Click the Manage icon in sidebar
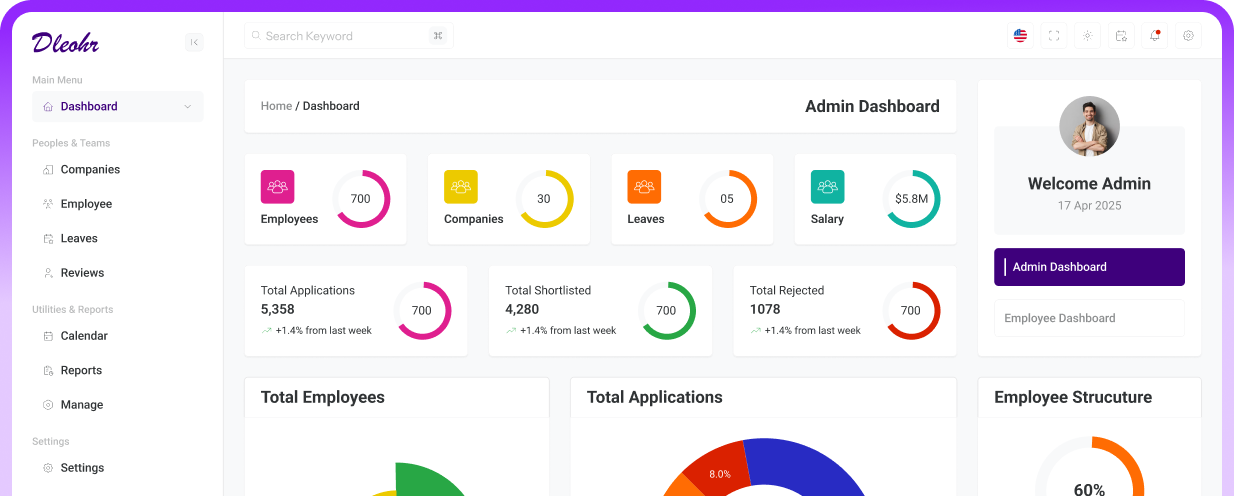Viewport: 1234px width, 496px height. point(48,405)
